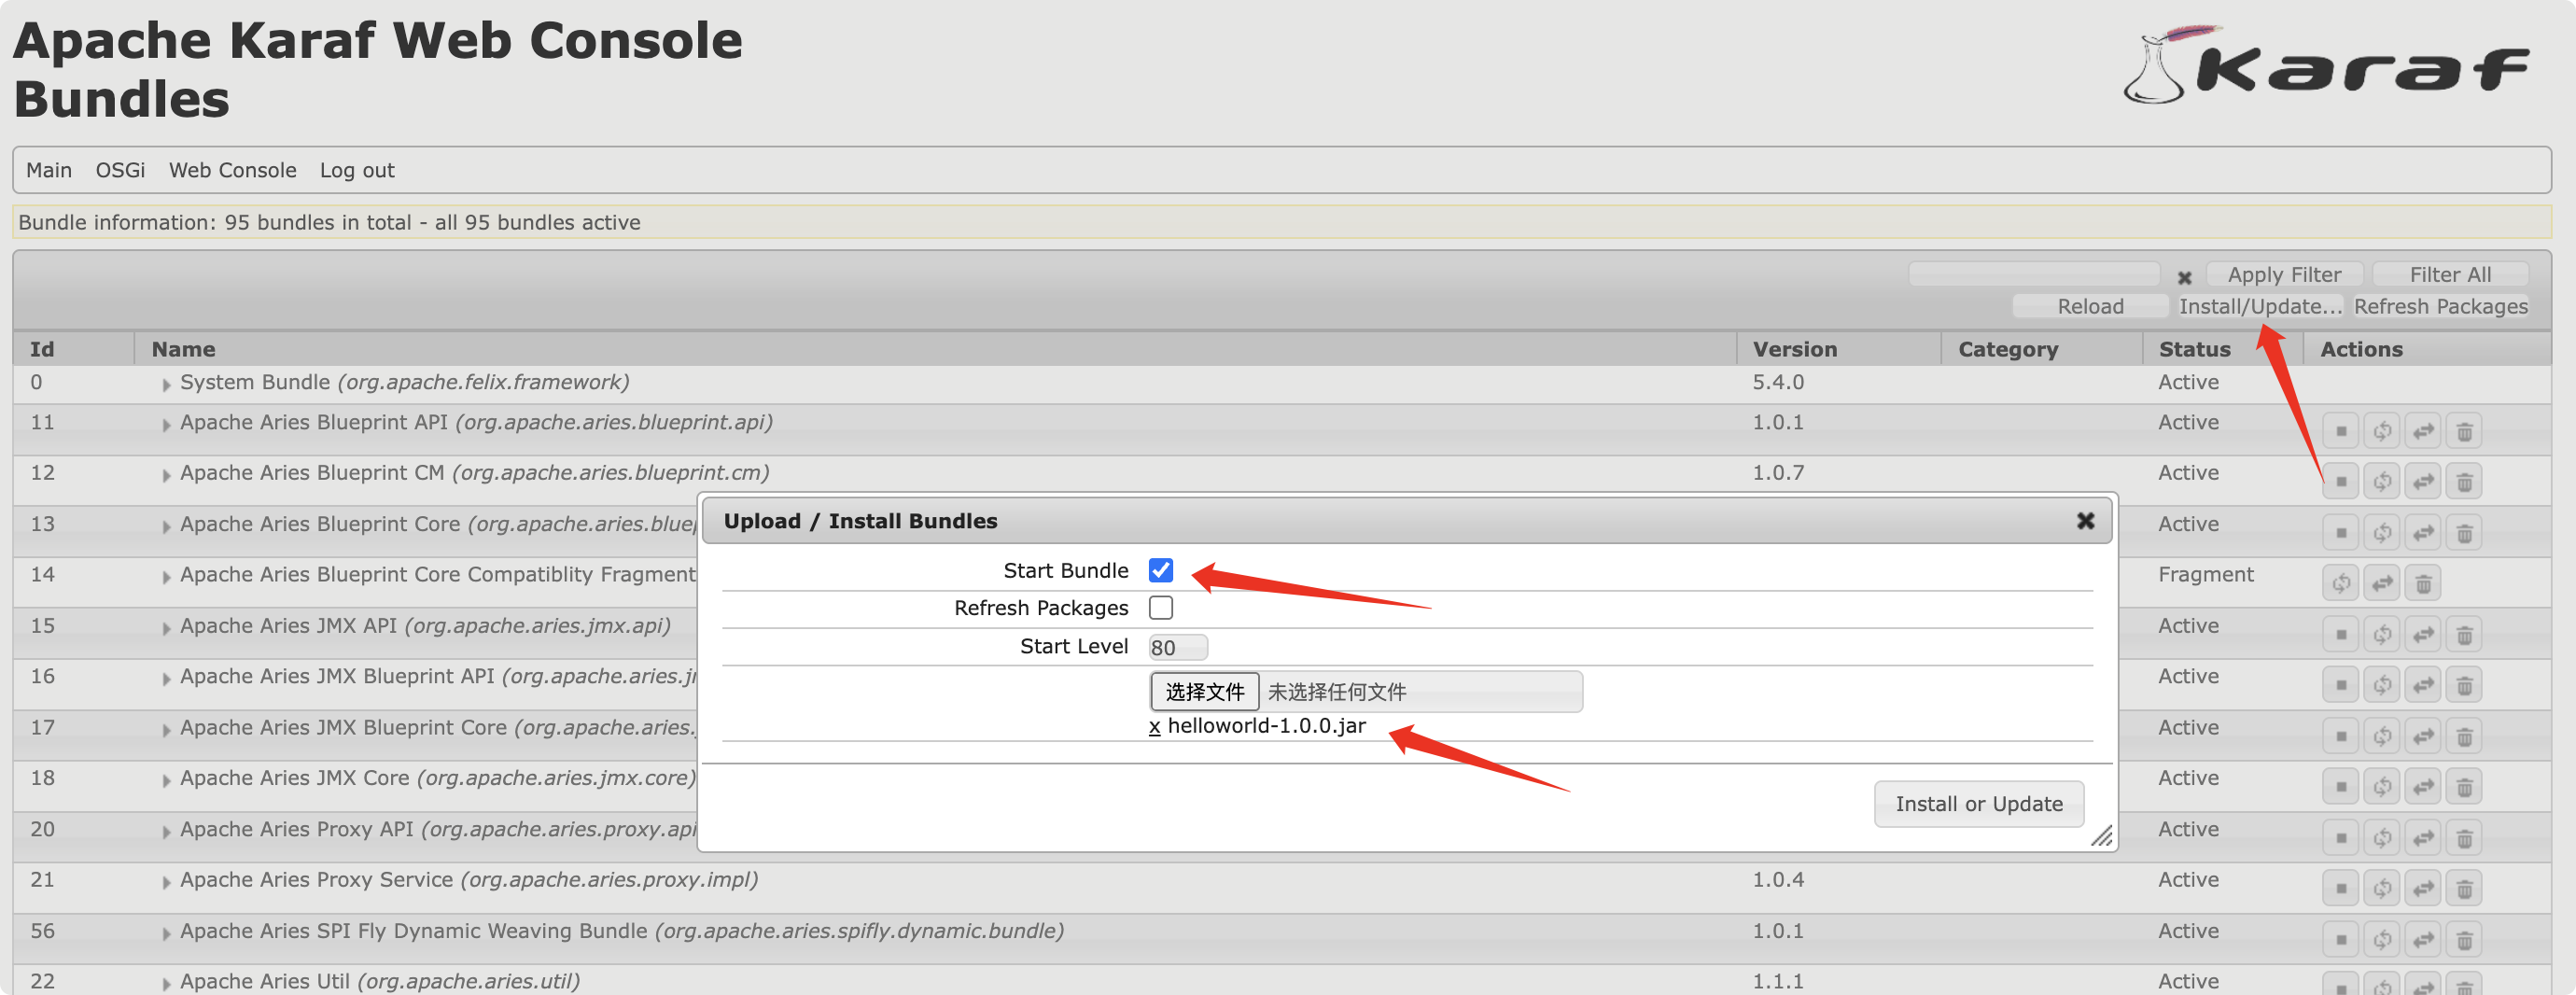Refresh imports for Fragment bundle 14
Image resolution: width=2576 pixels, height=995 pixels.
click(x=2341, y=583)
